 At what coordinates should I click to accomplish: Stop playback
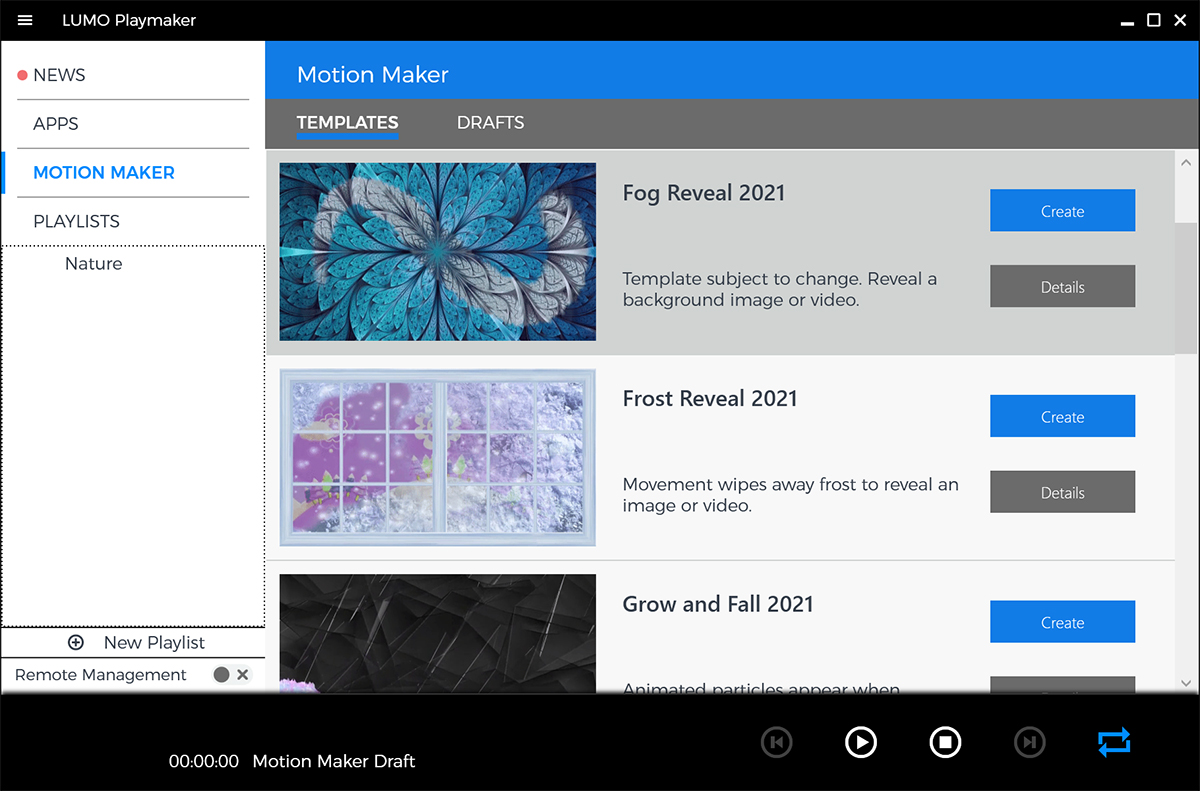[x=945, y=742]
